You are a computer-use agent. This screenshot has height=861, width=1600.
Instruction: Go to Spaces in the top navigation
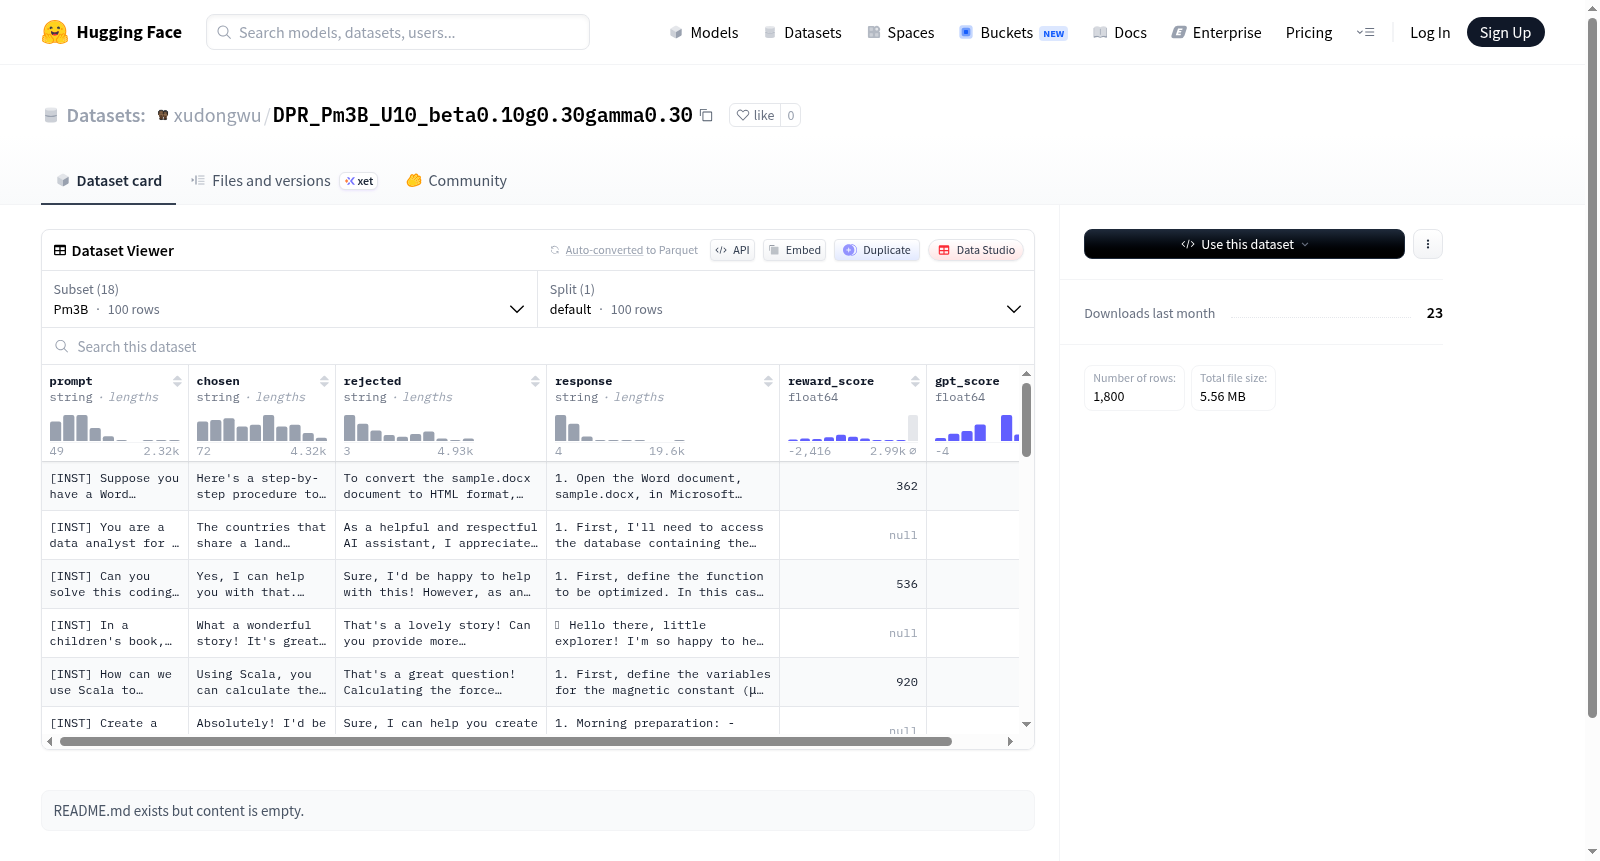pos(901,33)
